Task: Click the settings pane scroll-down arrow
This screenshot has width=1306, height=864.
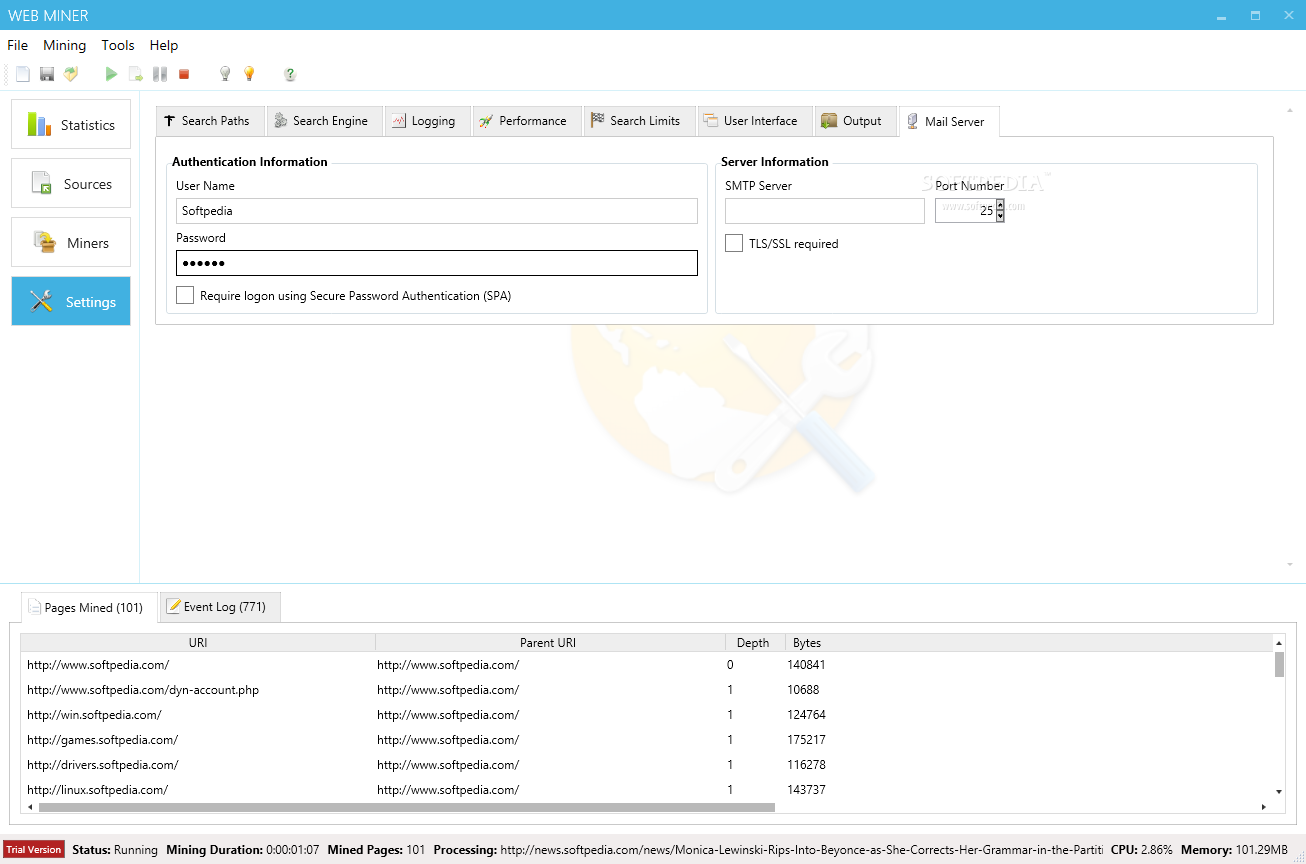Action: (x=1289, y=565)
